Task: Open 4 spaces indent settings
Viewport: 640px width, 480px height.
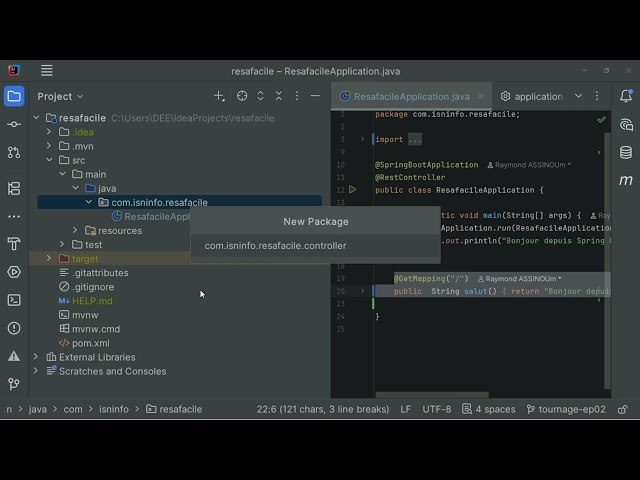Action: [489, 409]
